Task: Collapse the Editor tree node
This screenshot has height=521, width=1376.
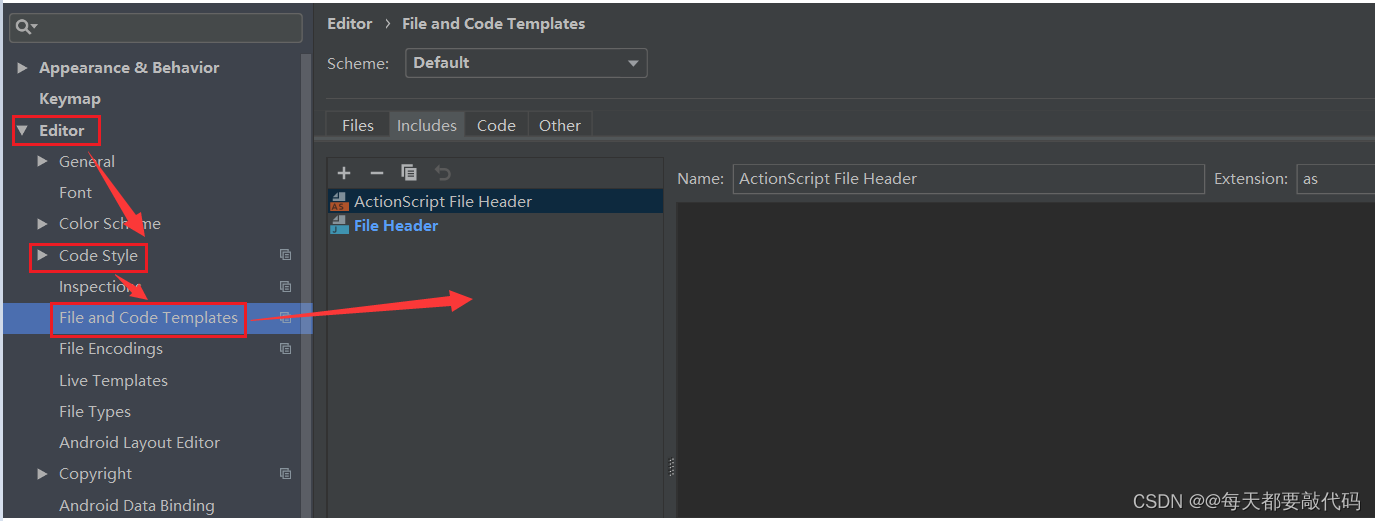Action: tap(22, 130)
